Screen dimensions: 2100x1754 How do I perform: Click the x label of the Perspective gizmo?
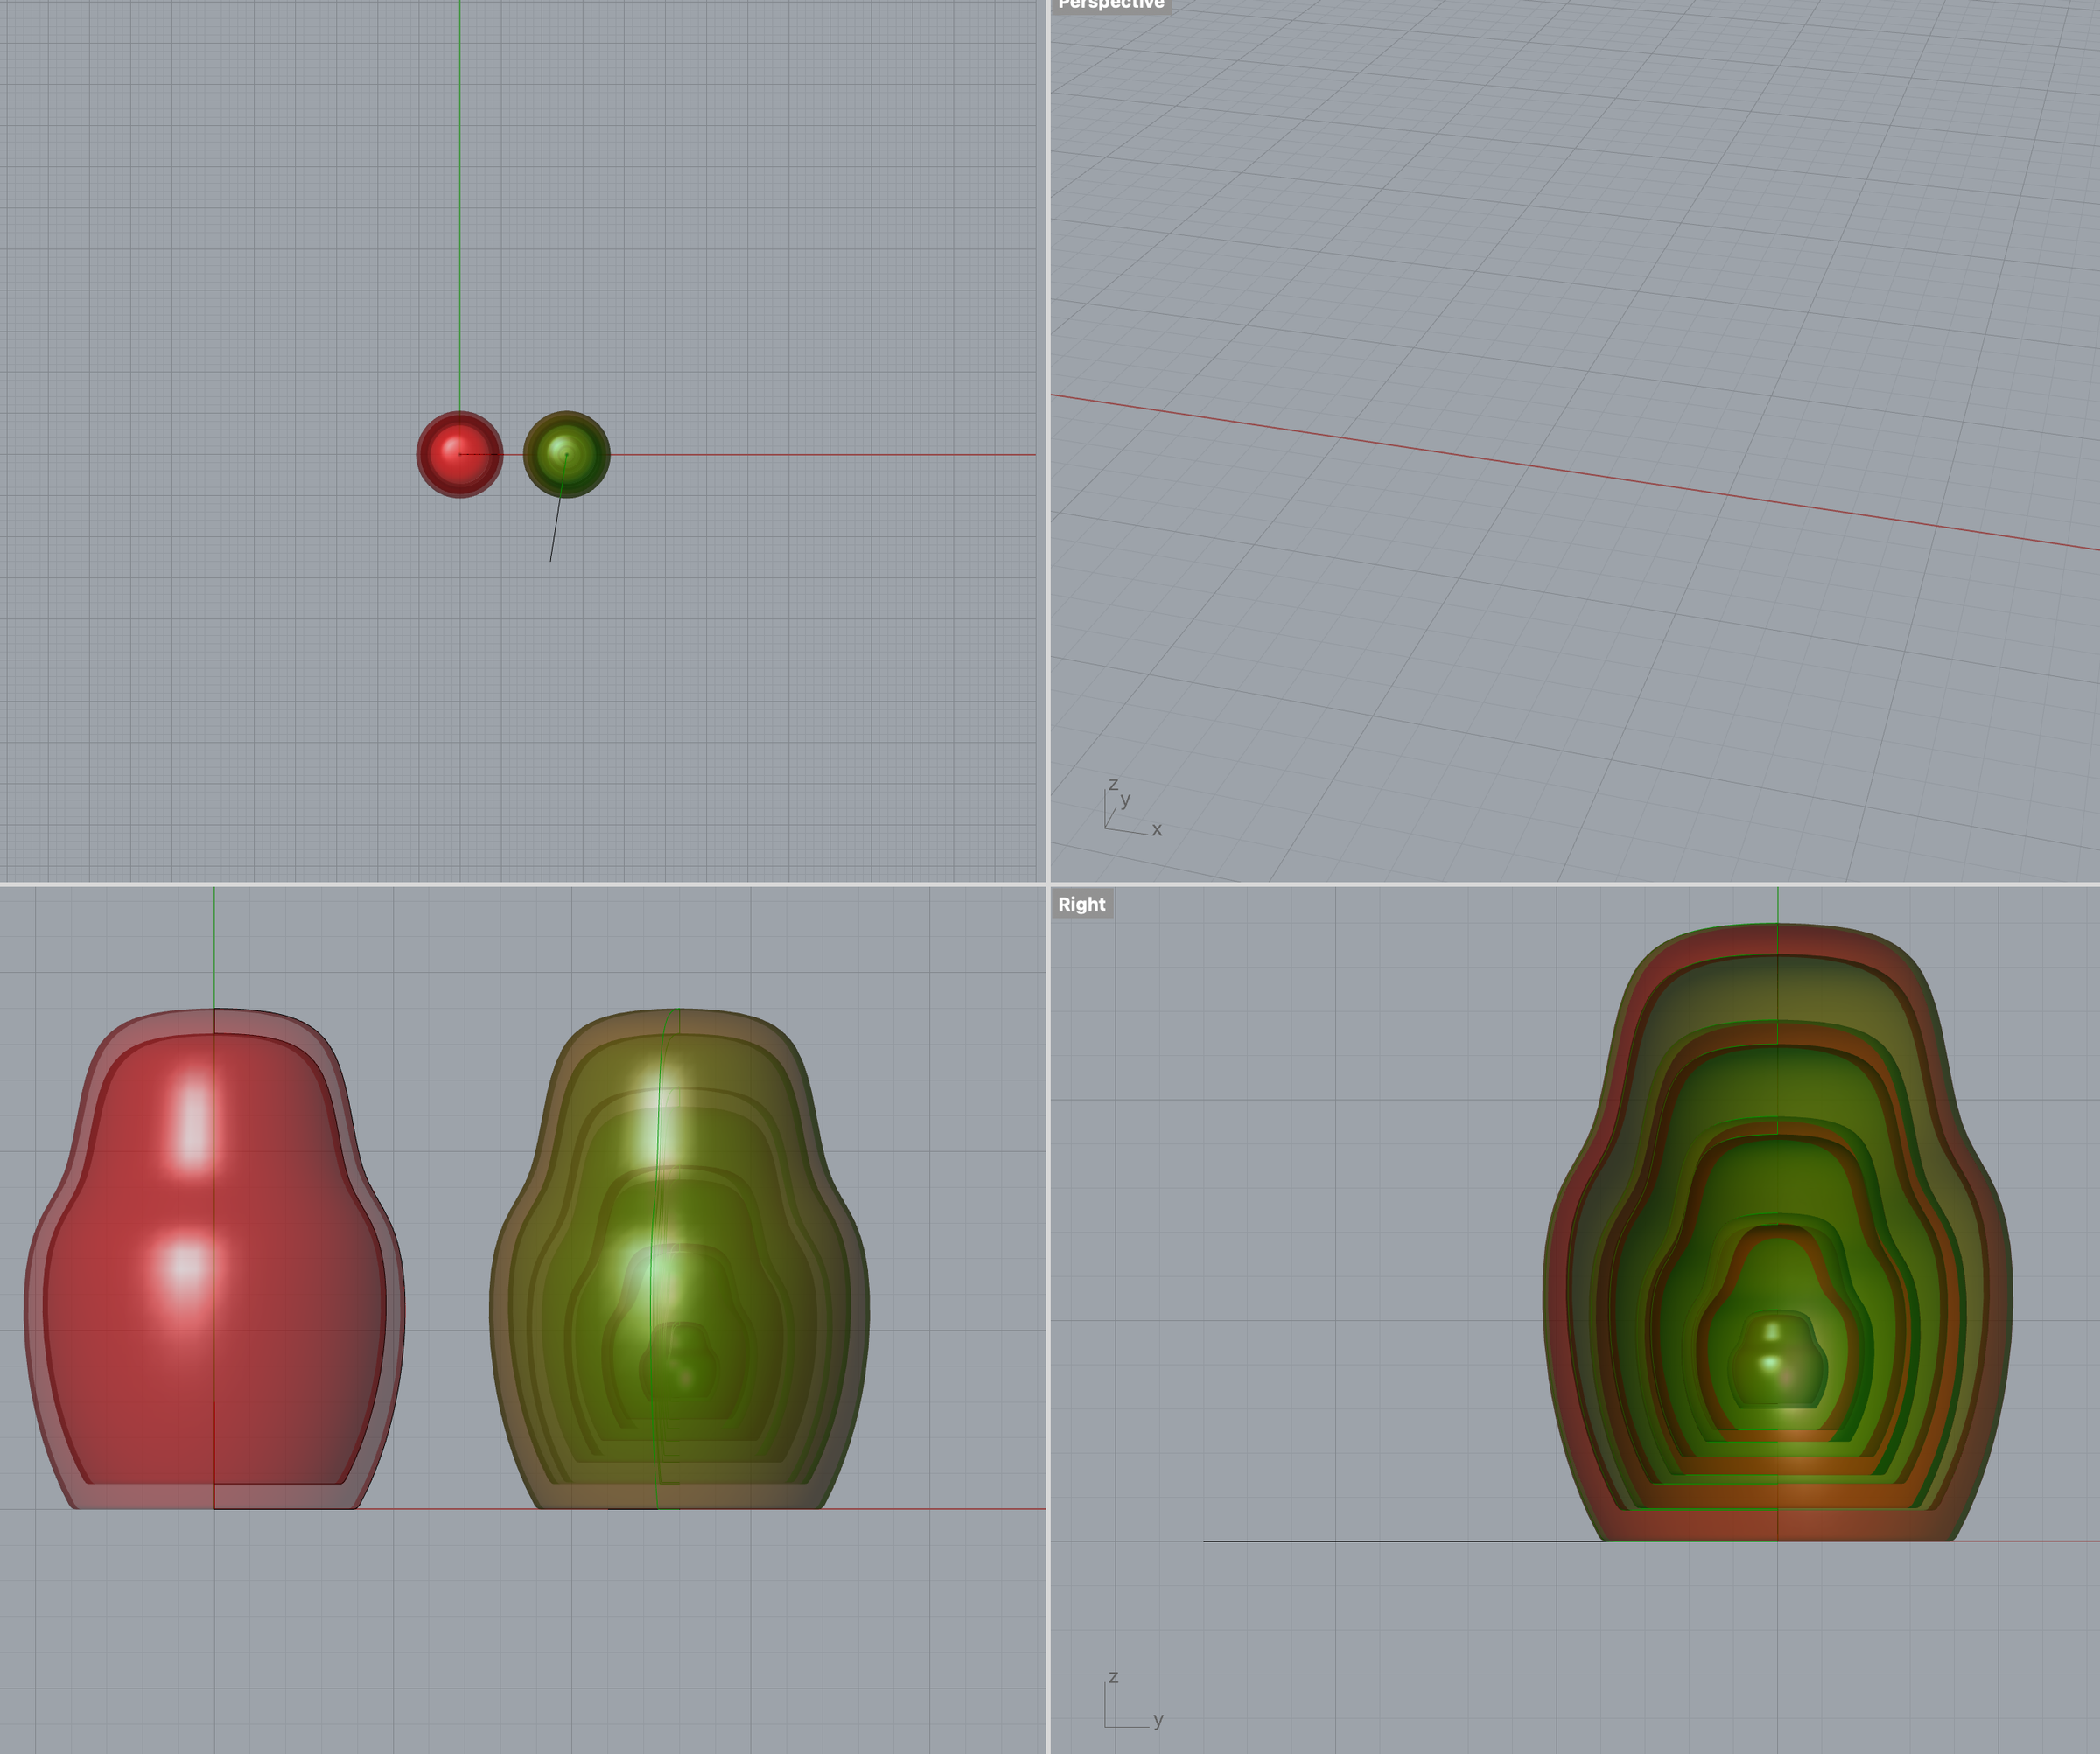click(x=1157, y=829)
